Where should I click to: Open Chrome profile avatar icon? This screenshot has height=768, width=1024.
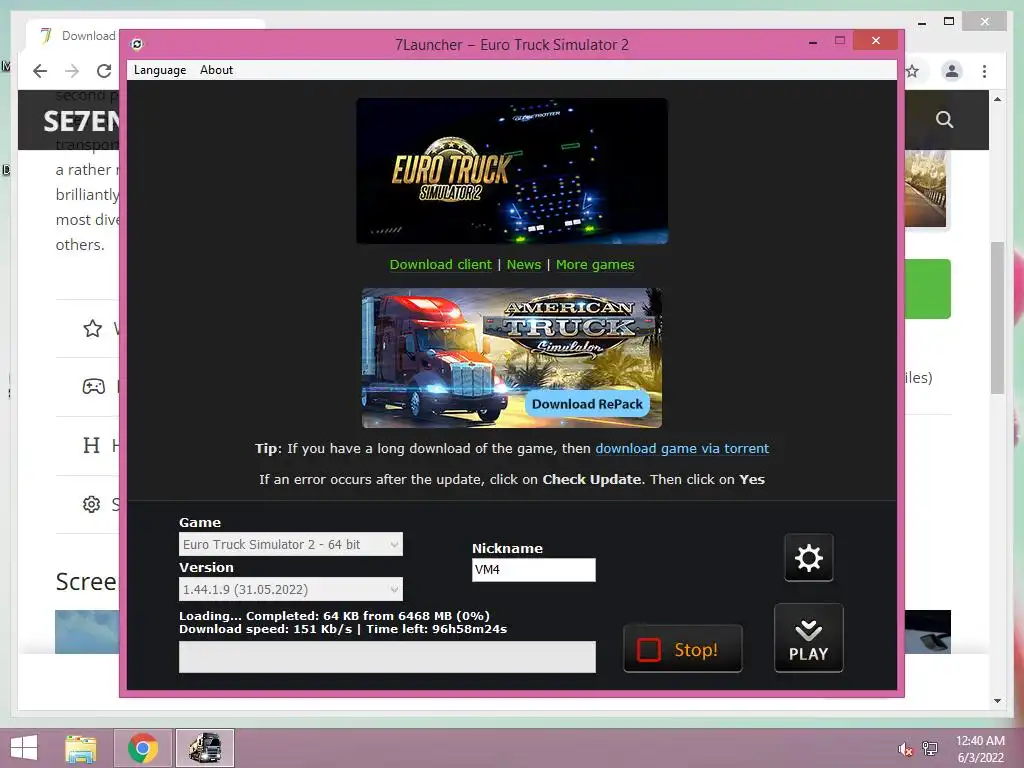tap(952, 71)
